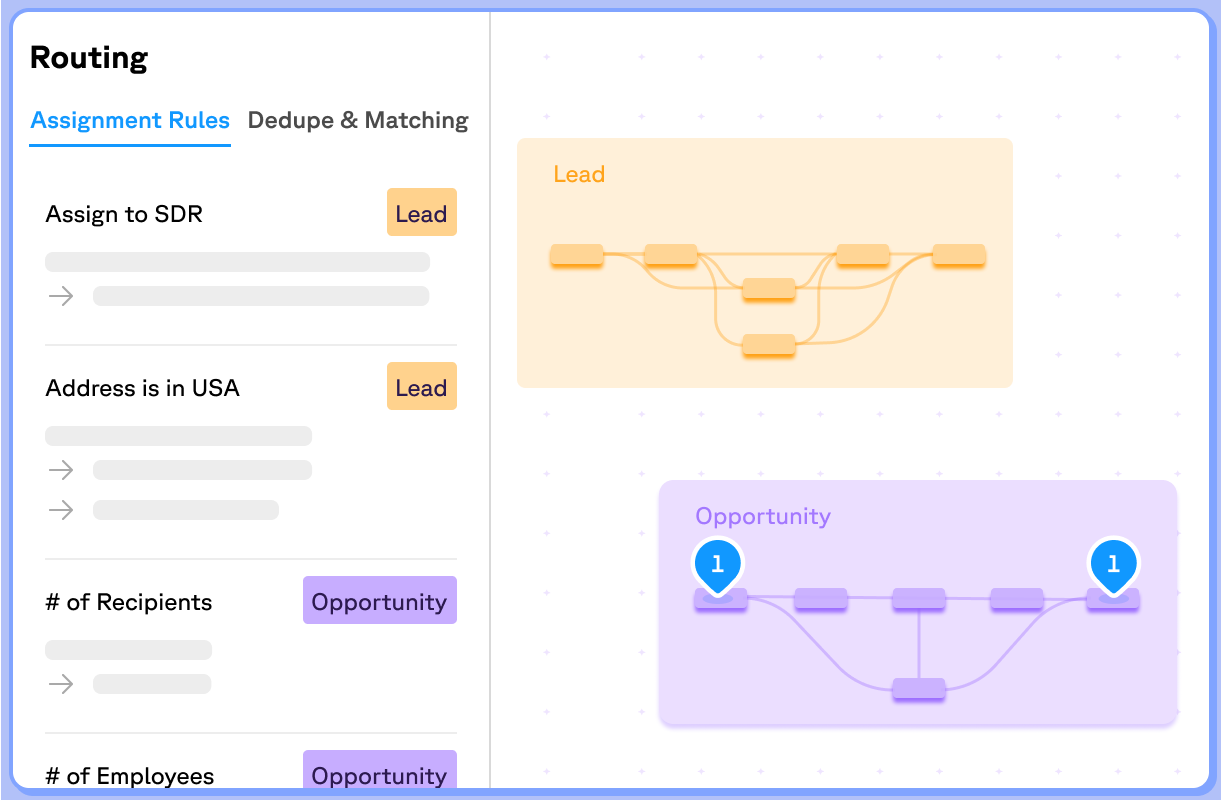Click the arrow icon under Assign to SDR
The height and width of the screenshot is (800, 1221).
point(61,296)
